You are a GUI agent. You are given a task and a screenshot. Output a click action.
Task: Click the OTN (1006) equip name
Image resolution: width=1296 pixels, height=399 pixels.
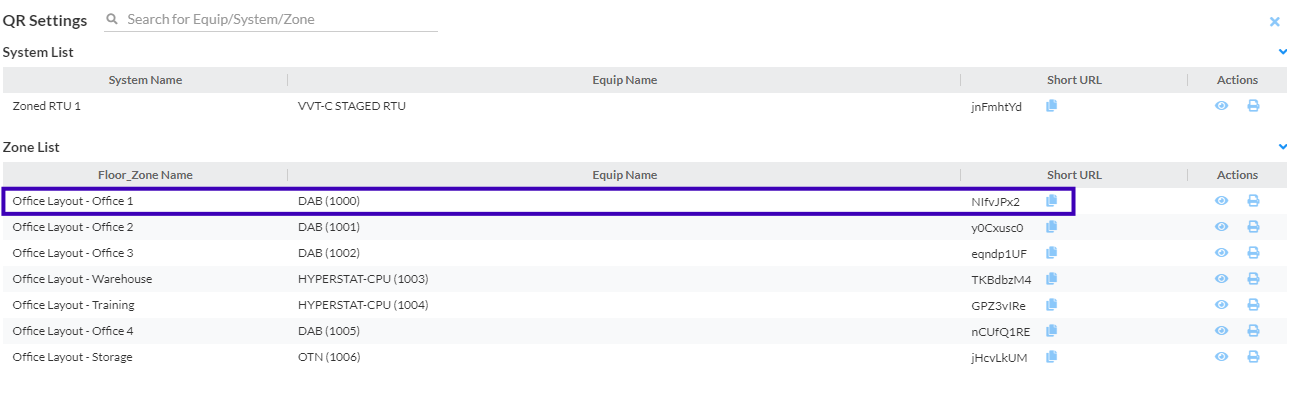(x=329, y=357)
